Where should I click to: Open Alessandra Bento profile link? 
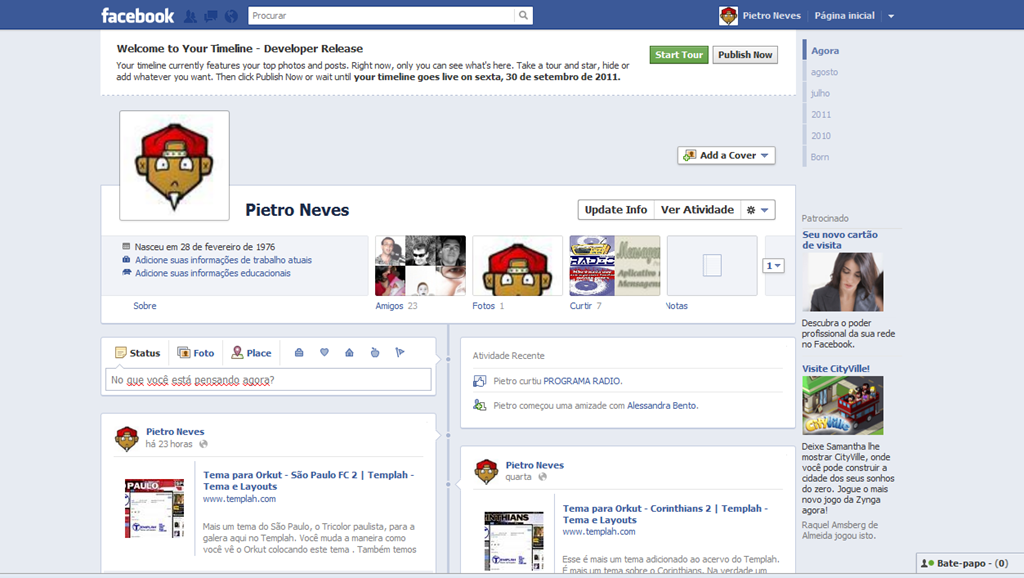tap(662, 406)
